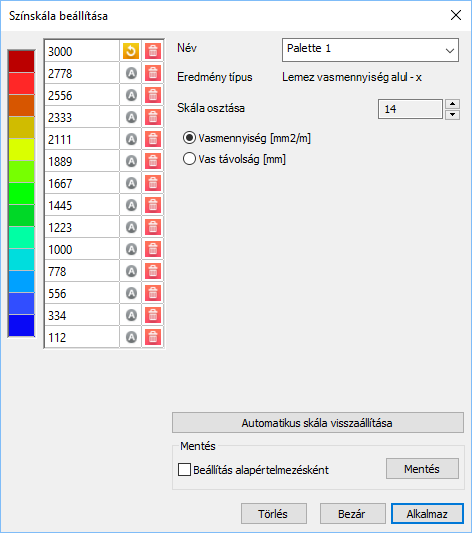This screenshot has width=472, height=533.
Task: Click the automatic 'A' icon beside 1445
Action: tap(131, 205)
